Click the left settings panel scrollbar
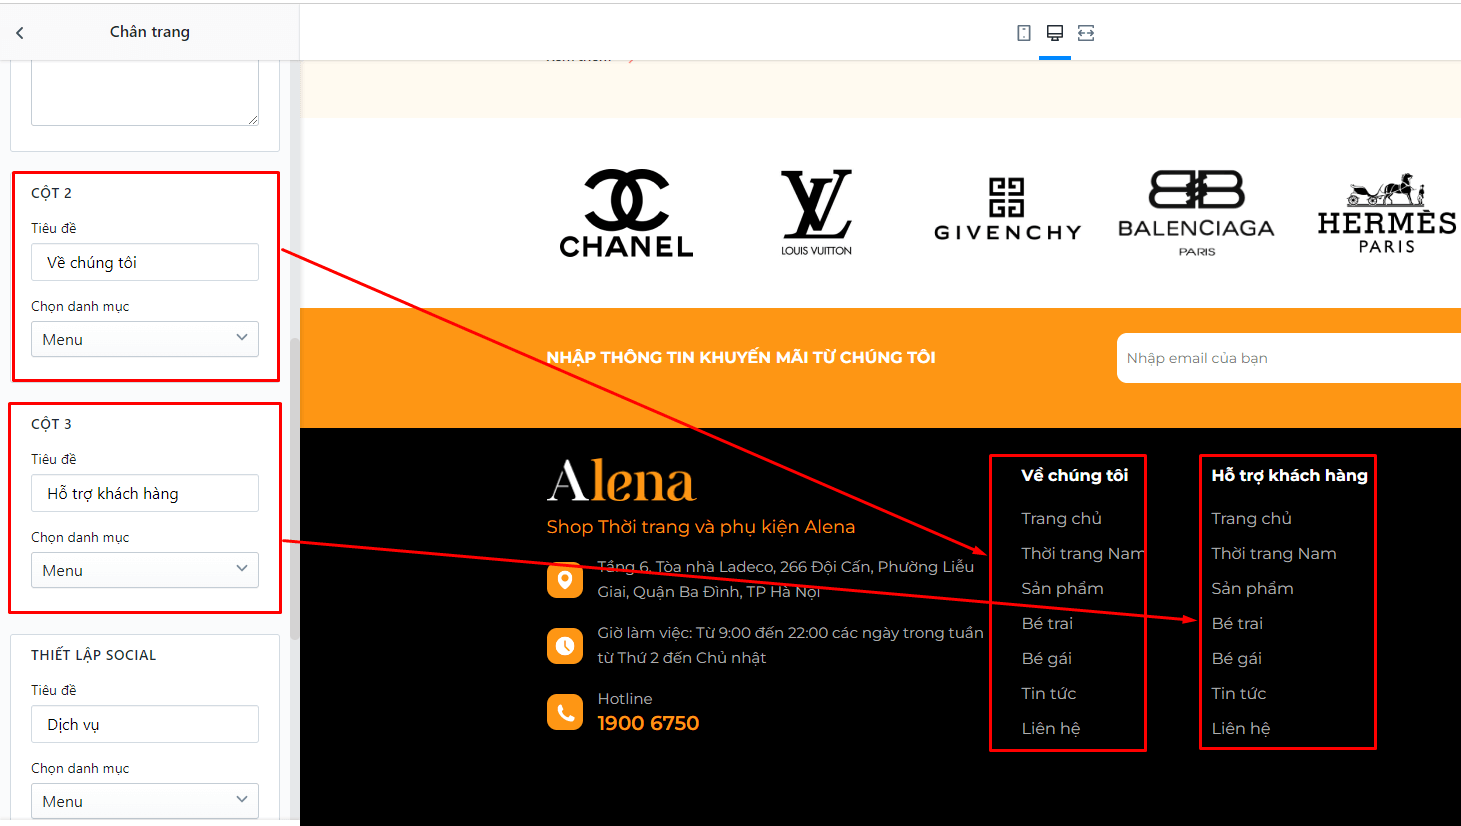This screenshot has height=826, width=1461. point(294,489)
